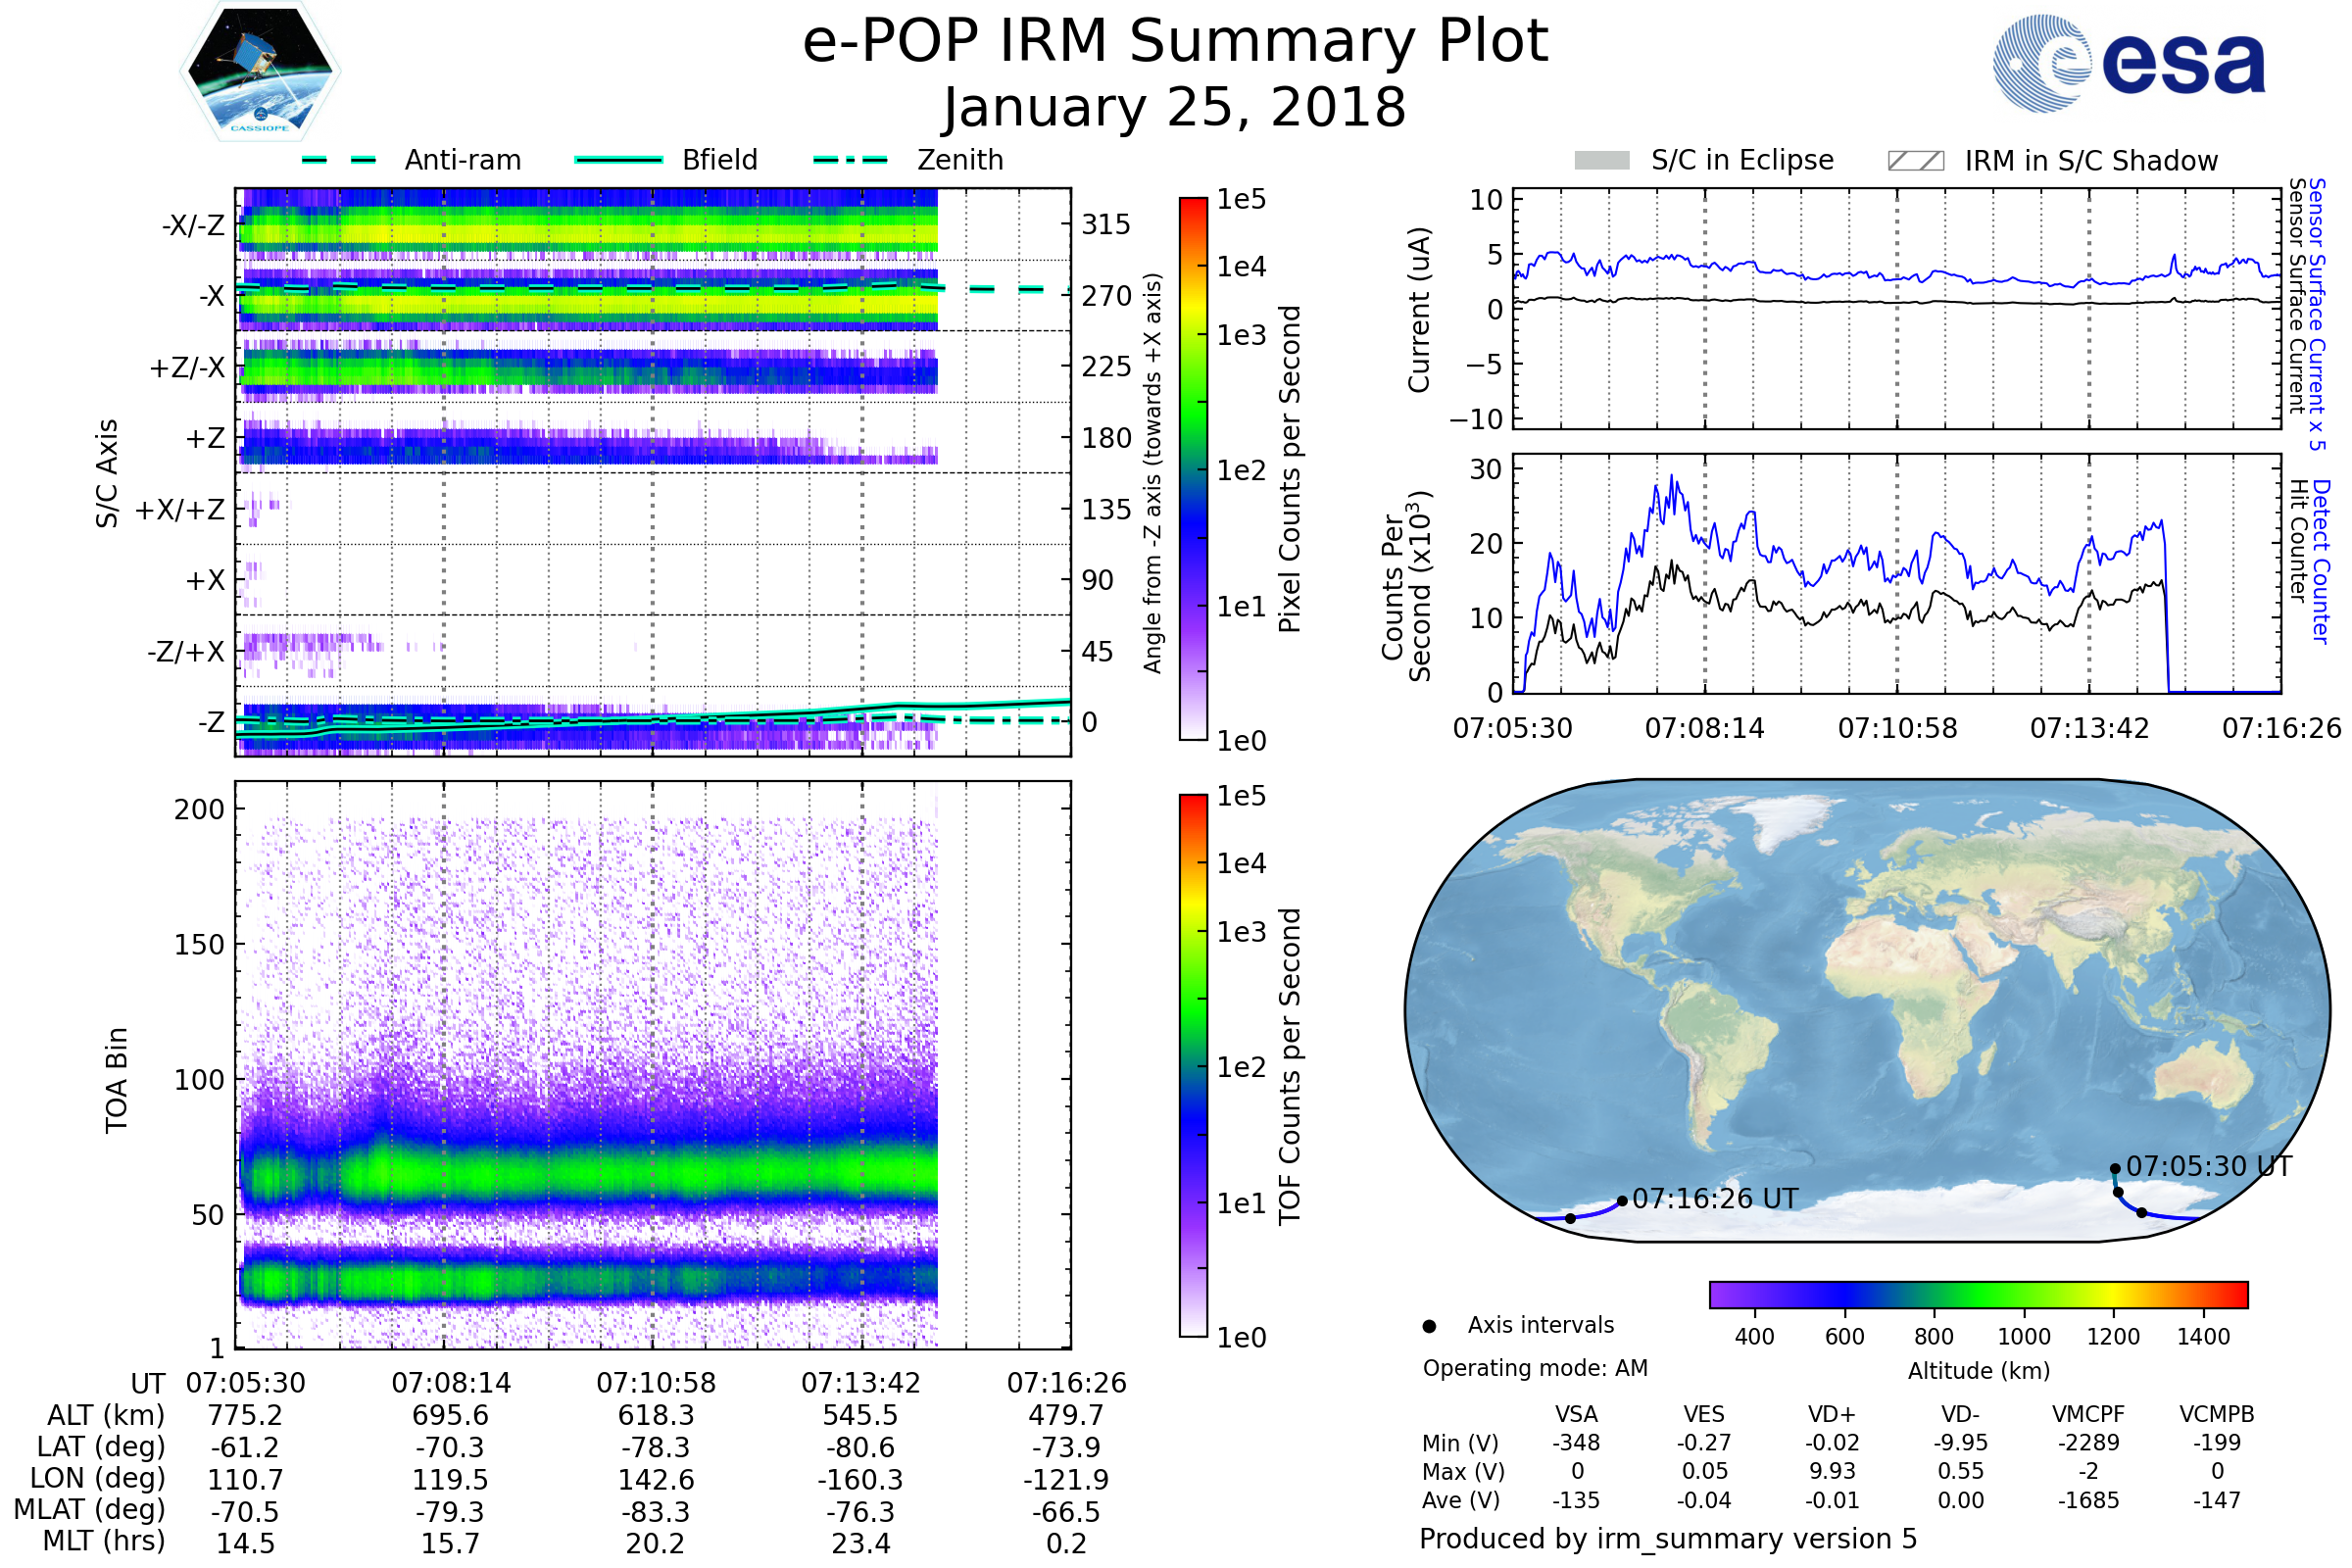Click the Anti-ram dashed legend line
The height and width of the screenshot is (1568, 2352).
pos(339,160)
